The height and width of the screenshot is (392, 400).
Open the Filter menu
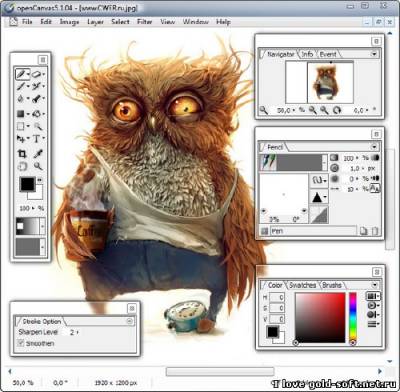(144, 22)
